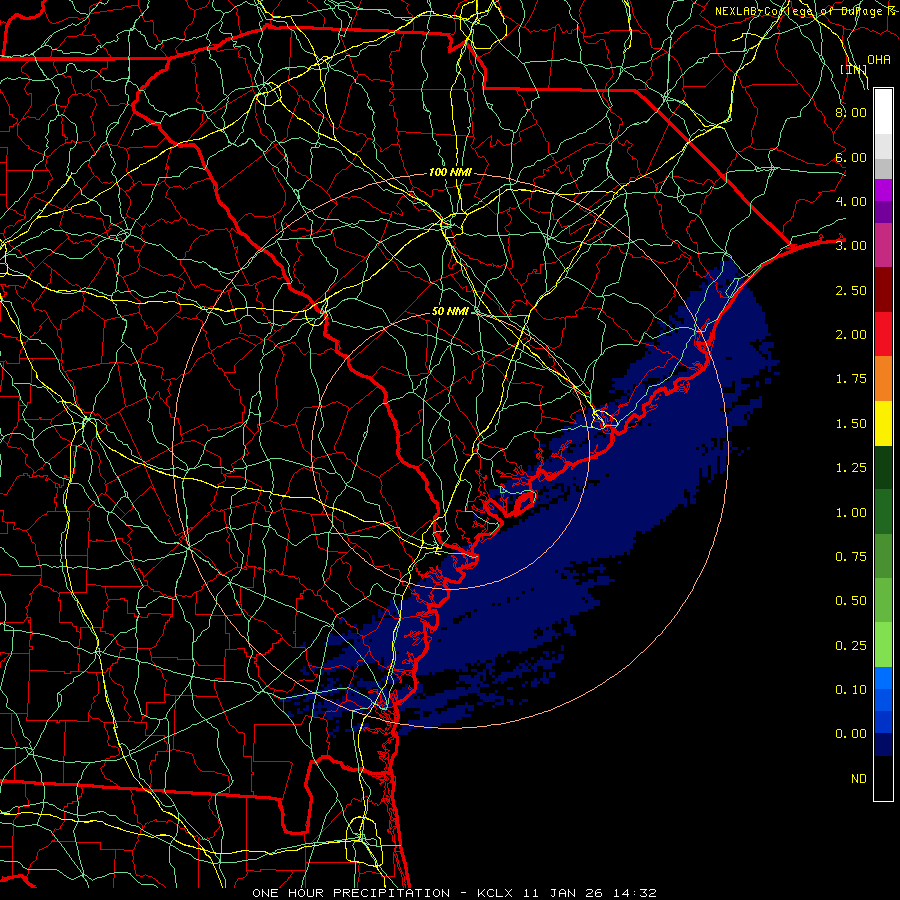Click the dark green 1.25 legend block

tap(883, 467)
